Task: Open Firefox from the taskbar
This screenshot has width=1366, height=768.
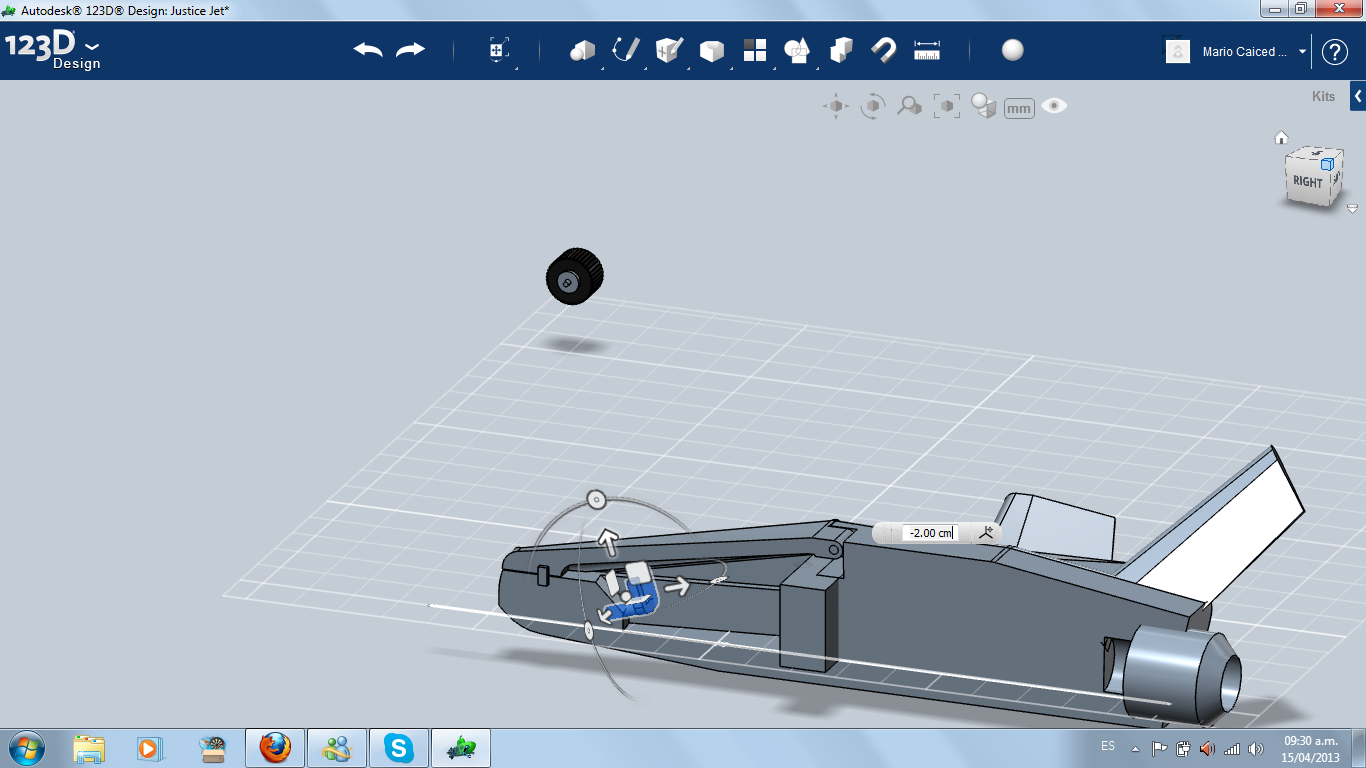Action: pos(275,748)
